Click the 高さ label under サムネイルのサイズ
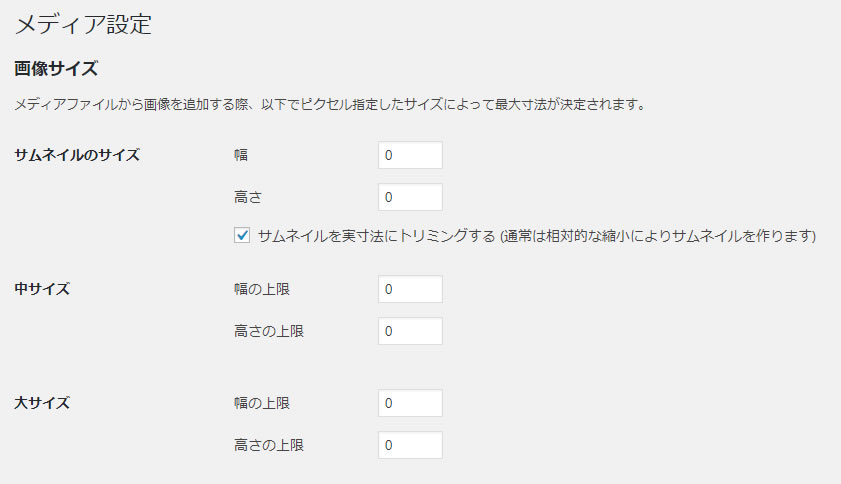 coord(247,197)
